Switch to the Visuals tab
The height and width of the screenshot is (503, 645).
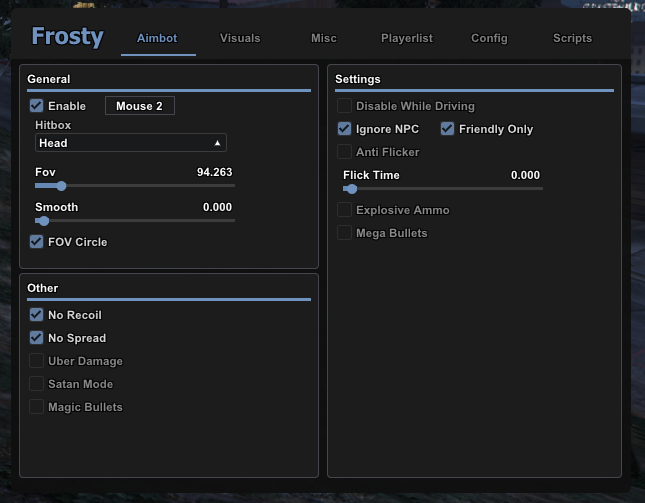click(240, 38)
